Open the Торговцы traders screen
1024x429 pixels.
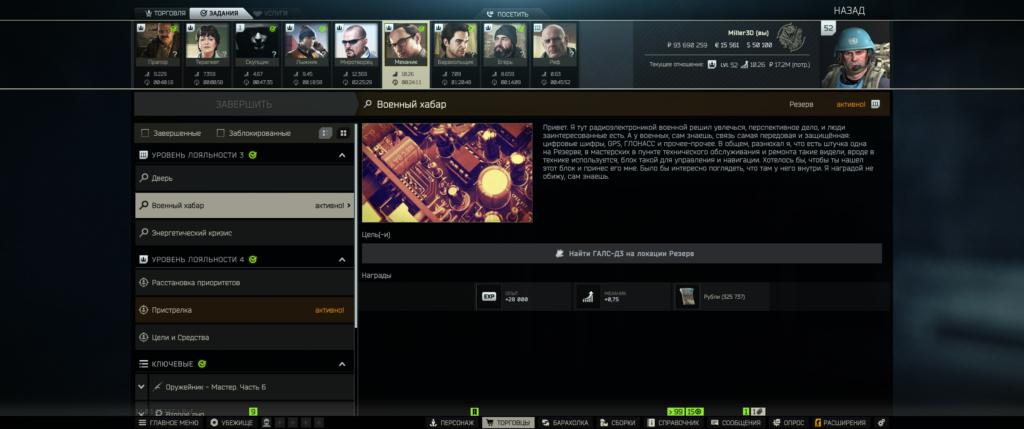click(x=508, y=423)
